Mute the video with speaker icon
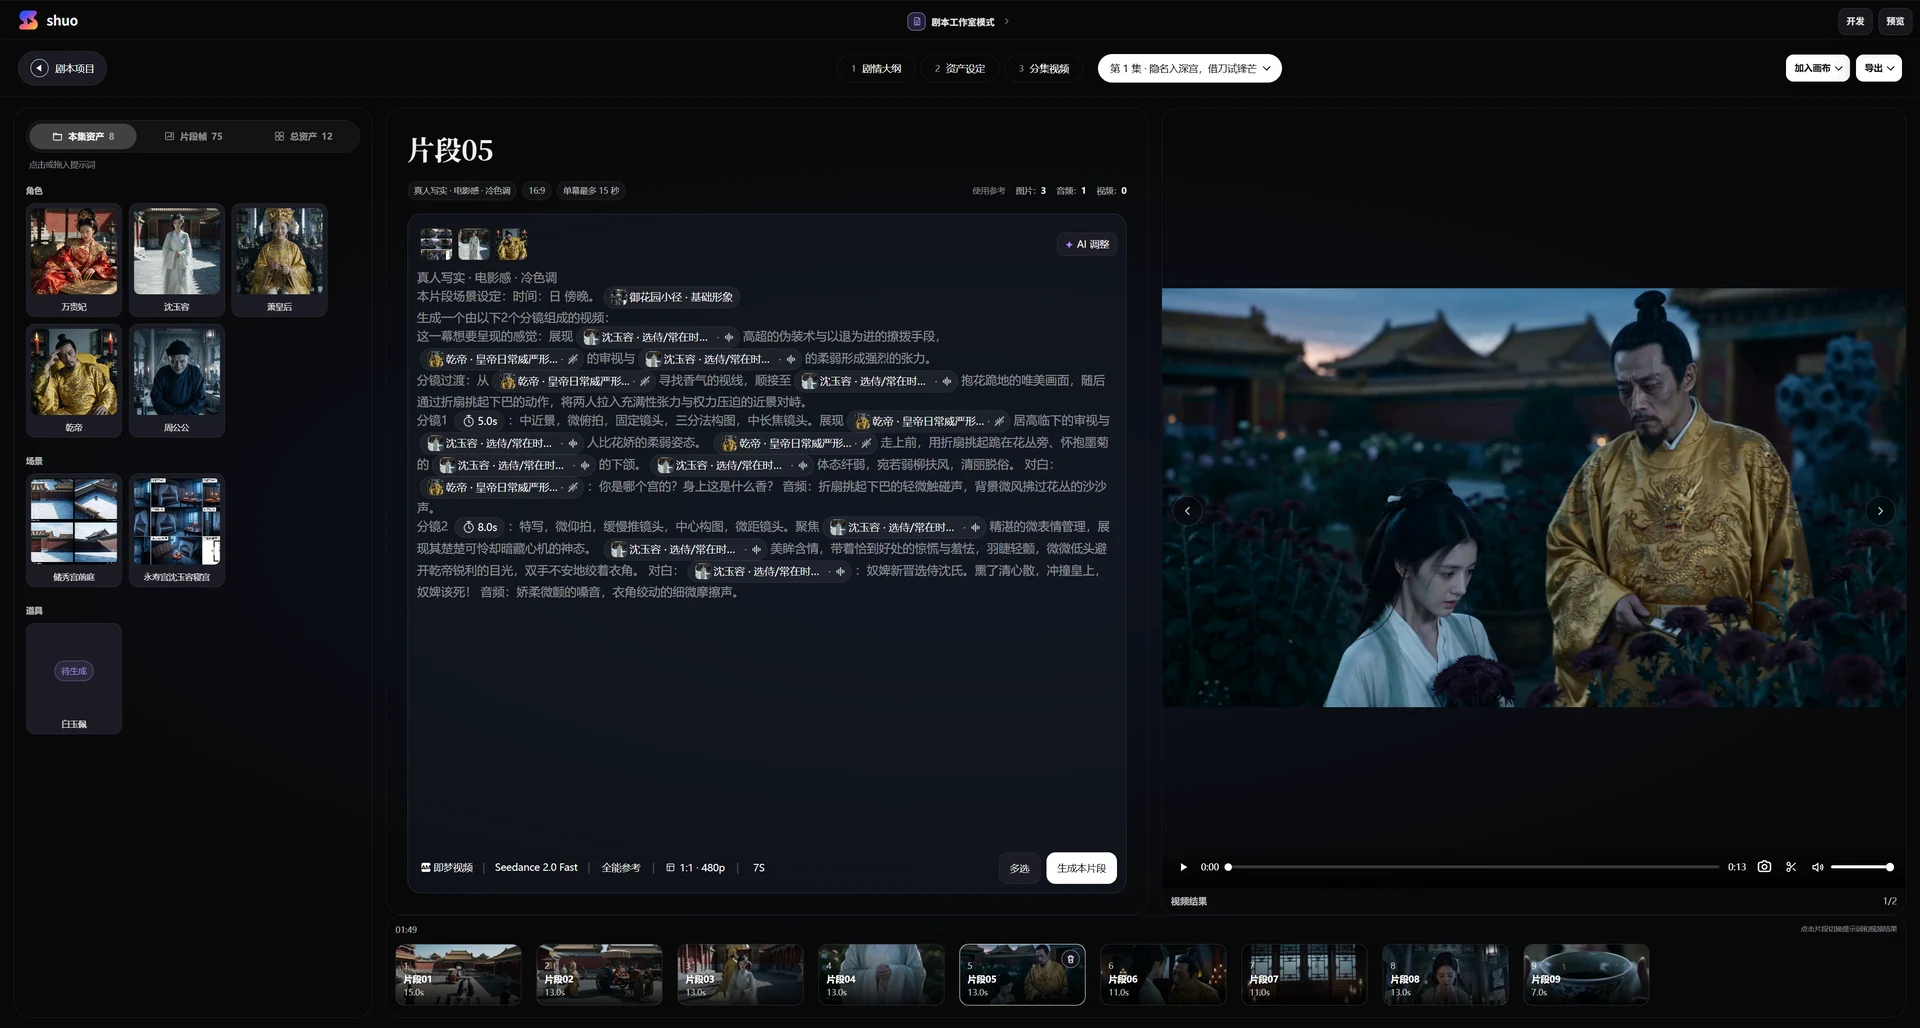Viewport: 1920px width, 1028px height. coord(1818,867)
